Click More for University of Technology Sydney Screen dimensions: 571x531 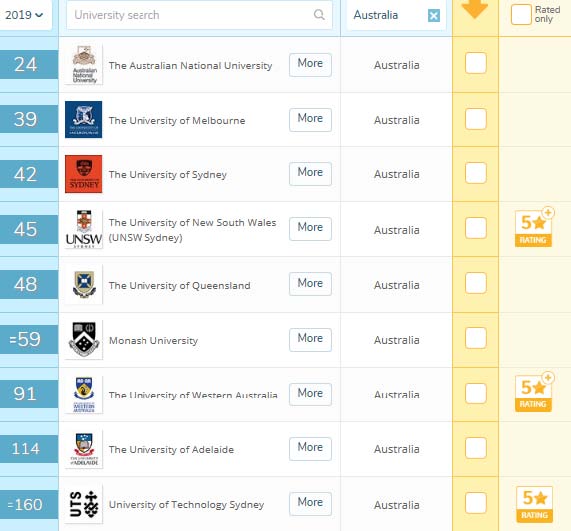310,504
